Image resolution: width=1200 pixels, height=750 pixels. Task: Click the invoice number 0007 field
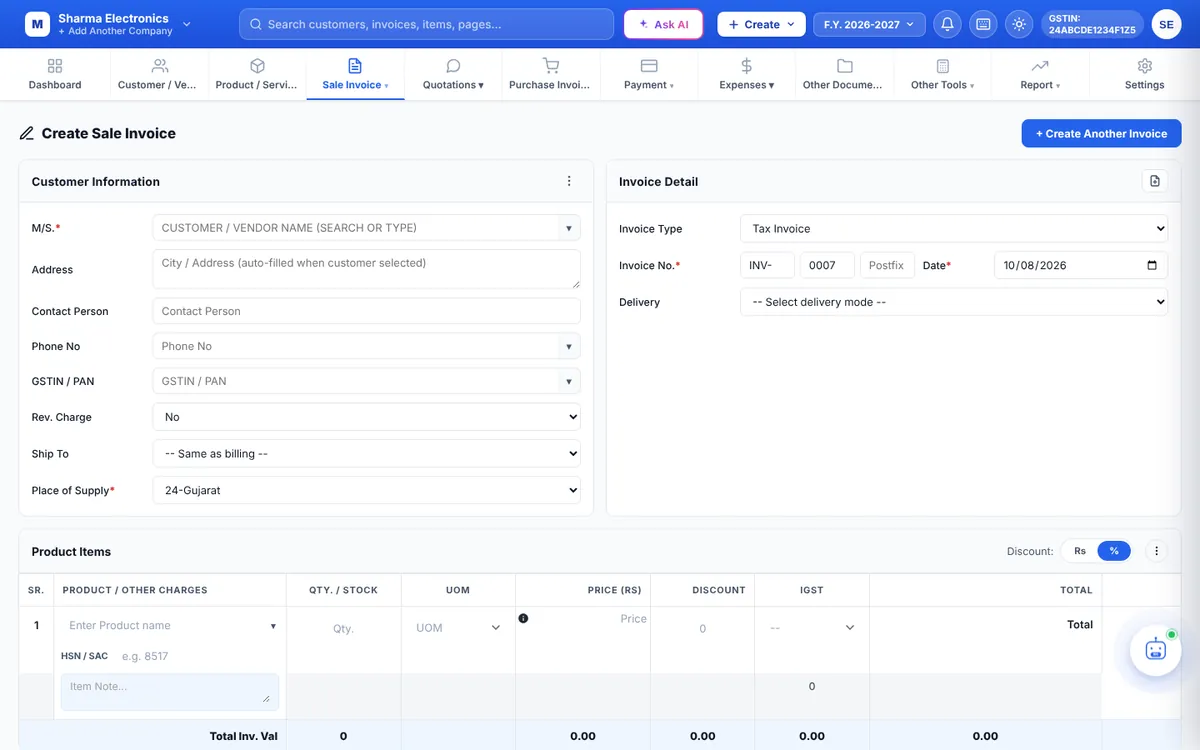tap(827, 265)
